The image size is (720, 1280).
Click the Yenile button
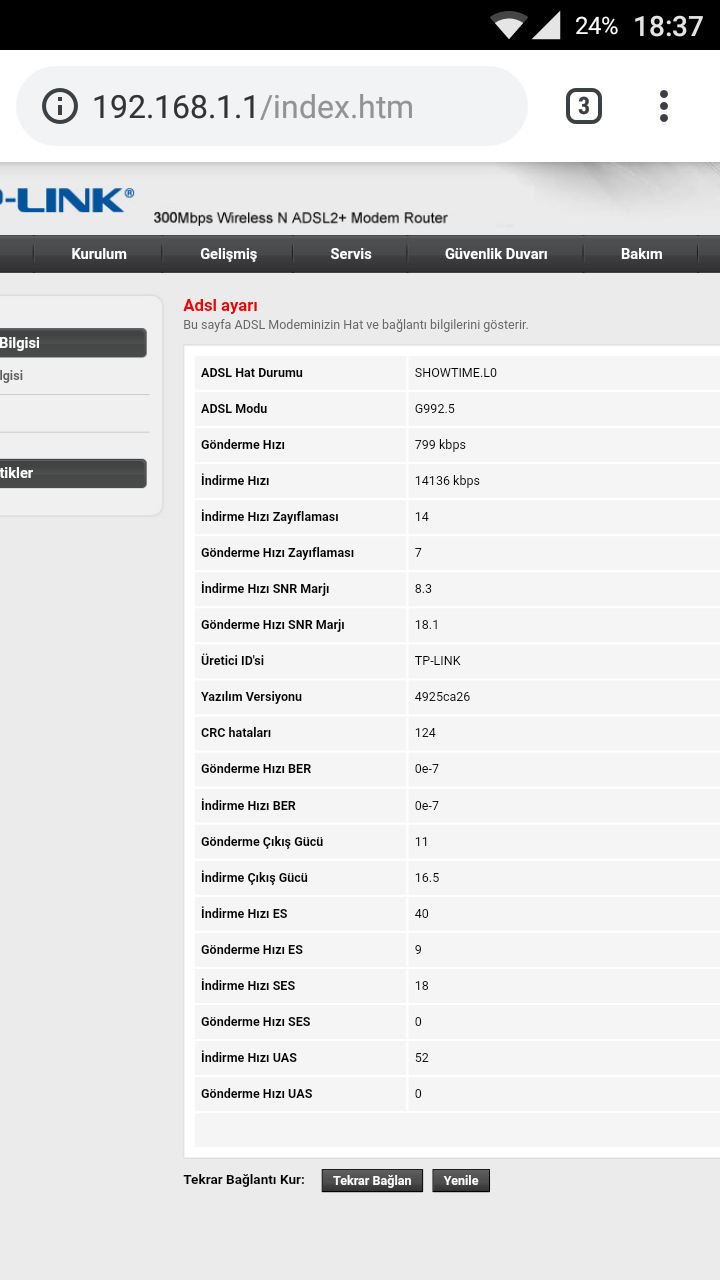461,1181
